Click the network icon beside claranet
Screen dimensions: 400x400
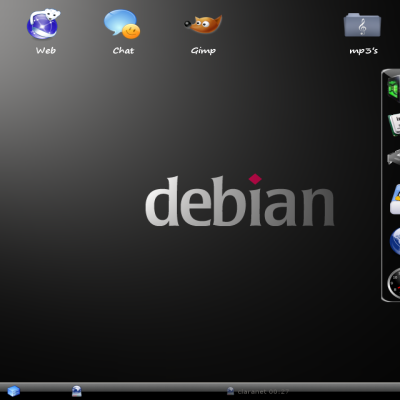230,391
